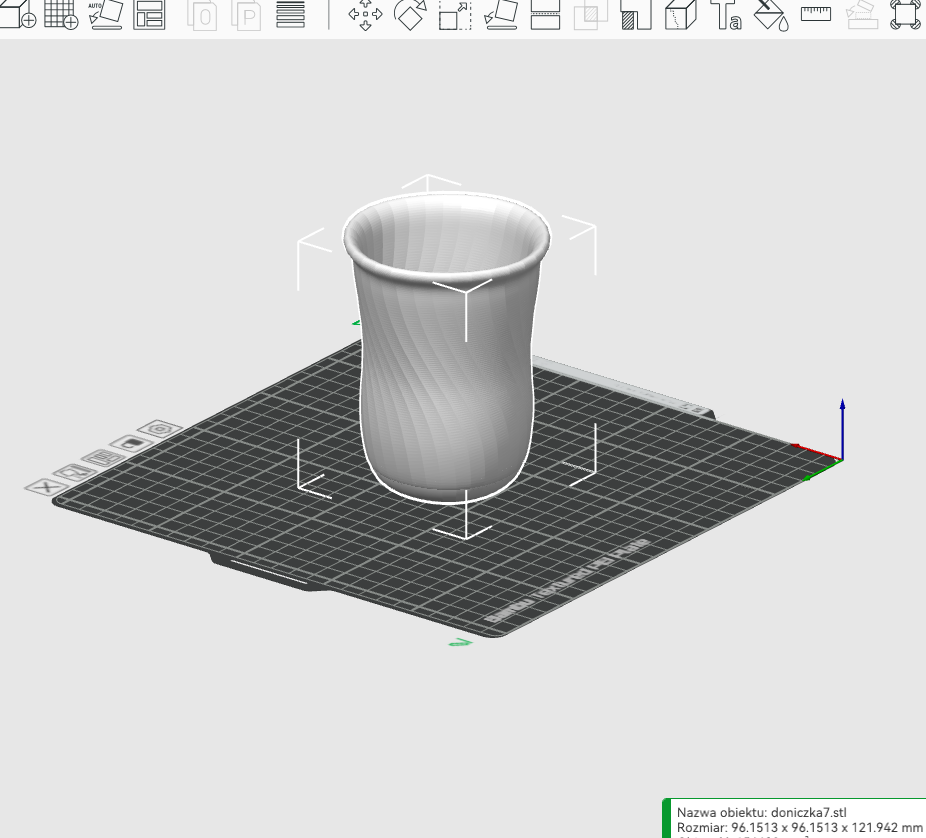Select the Measure ruler tool
The image size is (926, 838).
[x=816, y=14]
